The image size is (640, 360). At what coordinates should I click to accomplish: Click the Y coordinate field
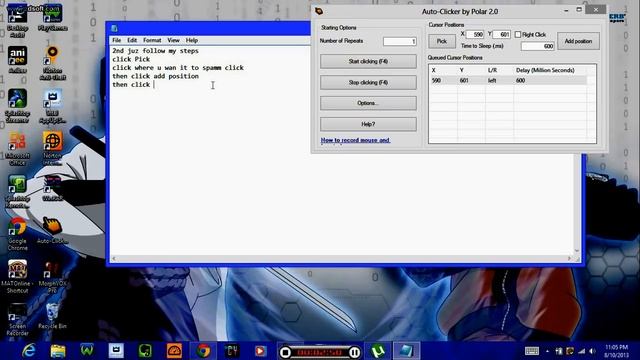pyautogui.click(x=502, y=35)
